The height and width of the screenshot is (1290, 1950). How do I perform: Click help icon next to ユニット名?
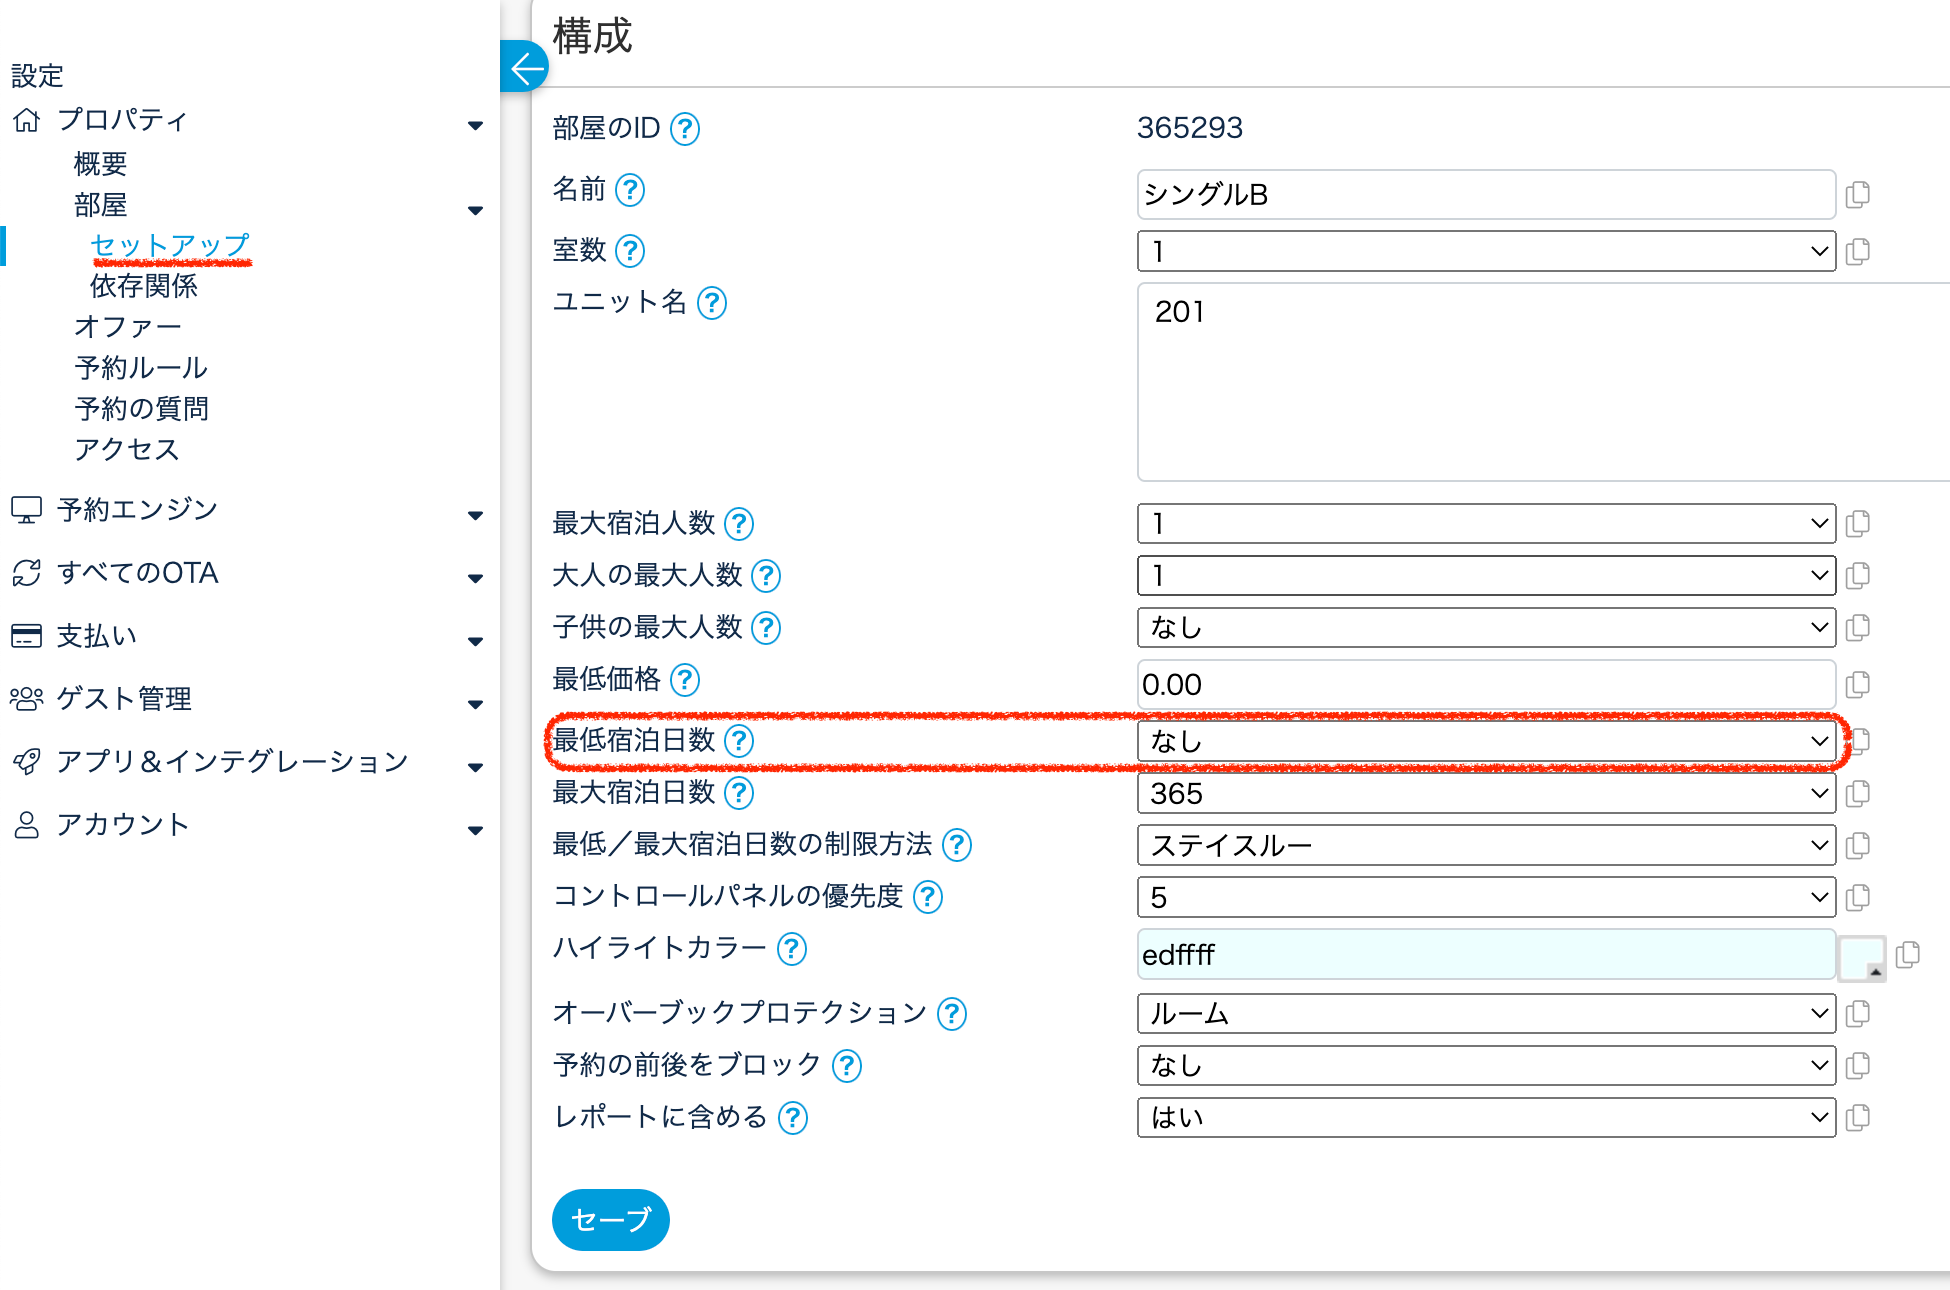[x=712, y=302]
